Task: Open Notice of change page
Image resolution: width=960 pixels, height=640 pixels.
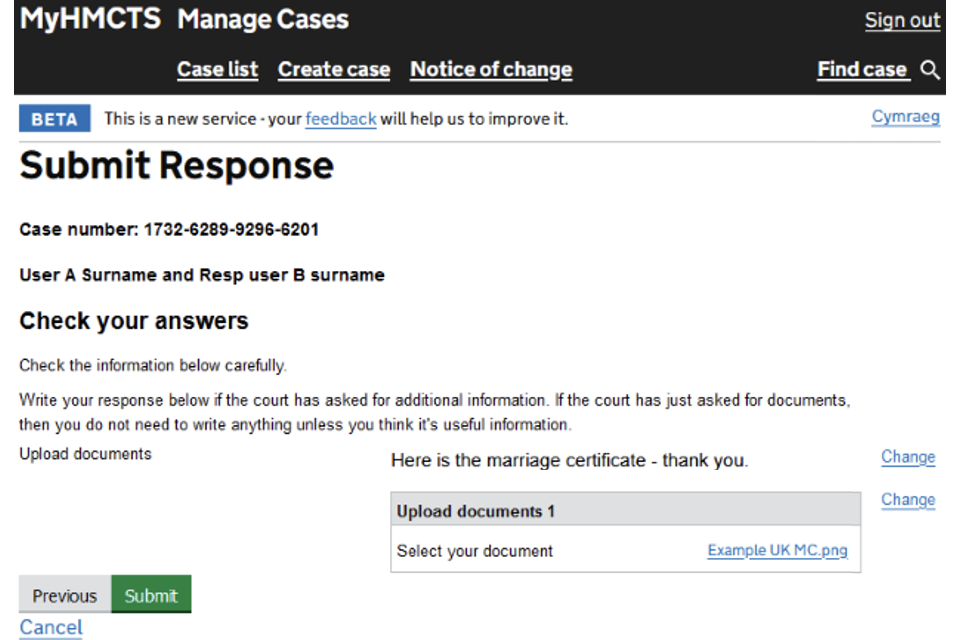Action: point(491,70)
